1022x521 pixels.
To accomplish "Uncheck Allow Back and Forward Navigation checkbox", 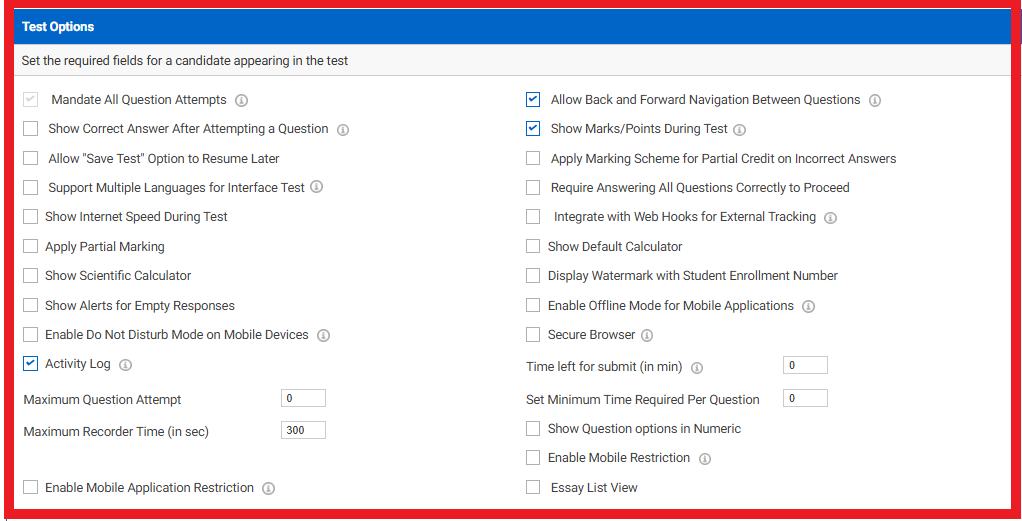I will 533,100.
